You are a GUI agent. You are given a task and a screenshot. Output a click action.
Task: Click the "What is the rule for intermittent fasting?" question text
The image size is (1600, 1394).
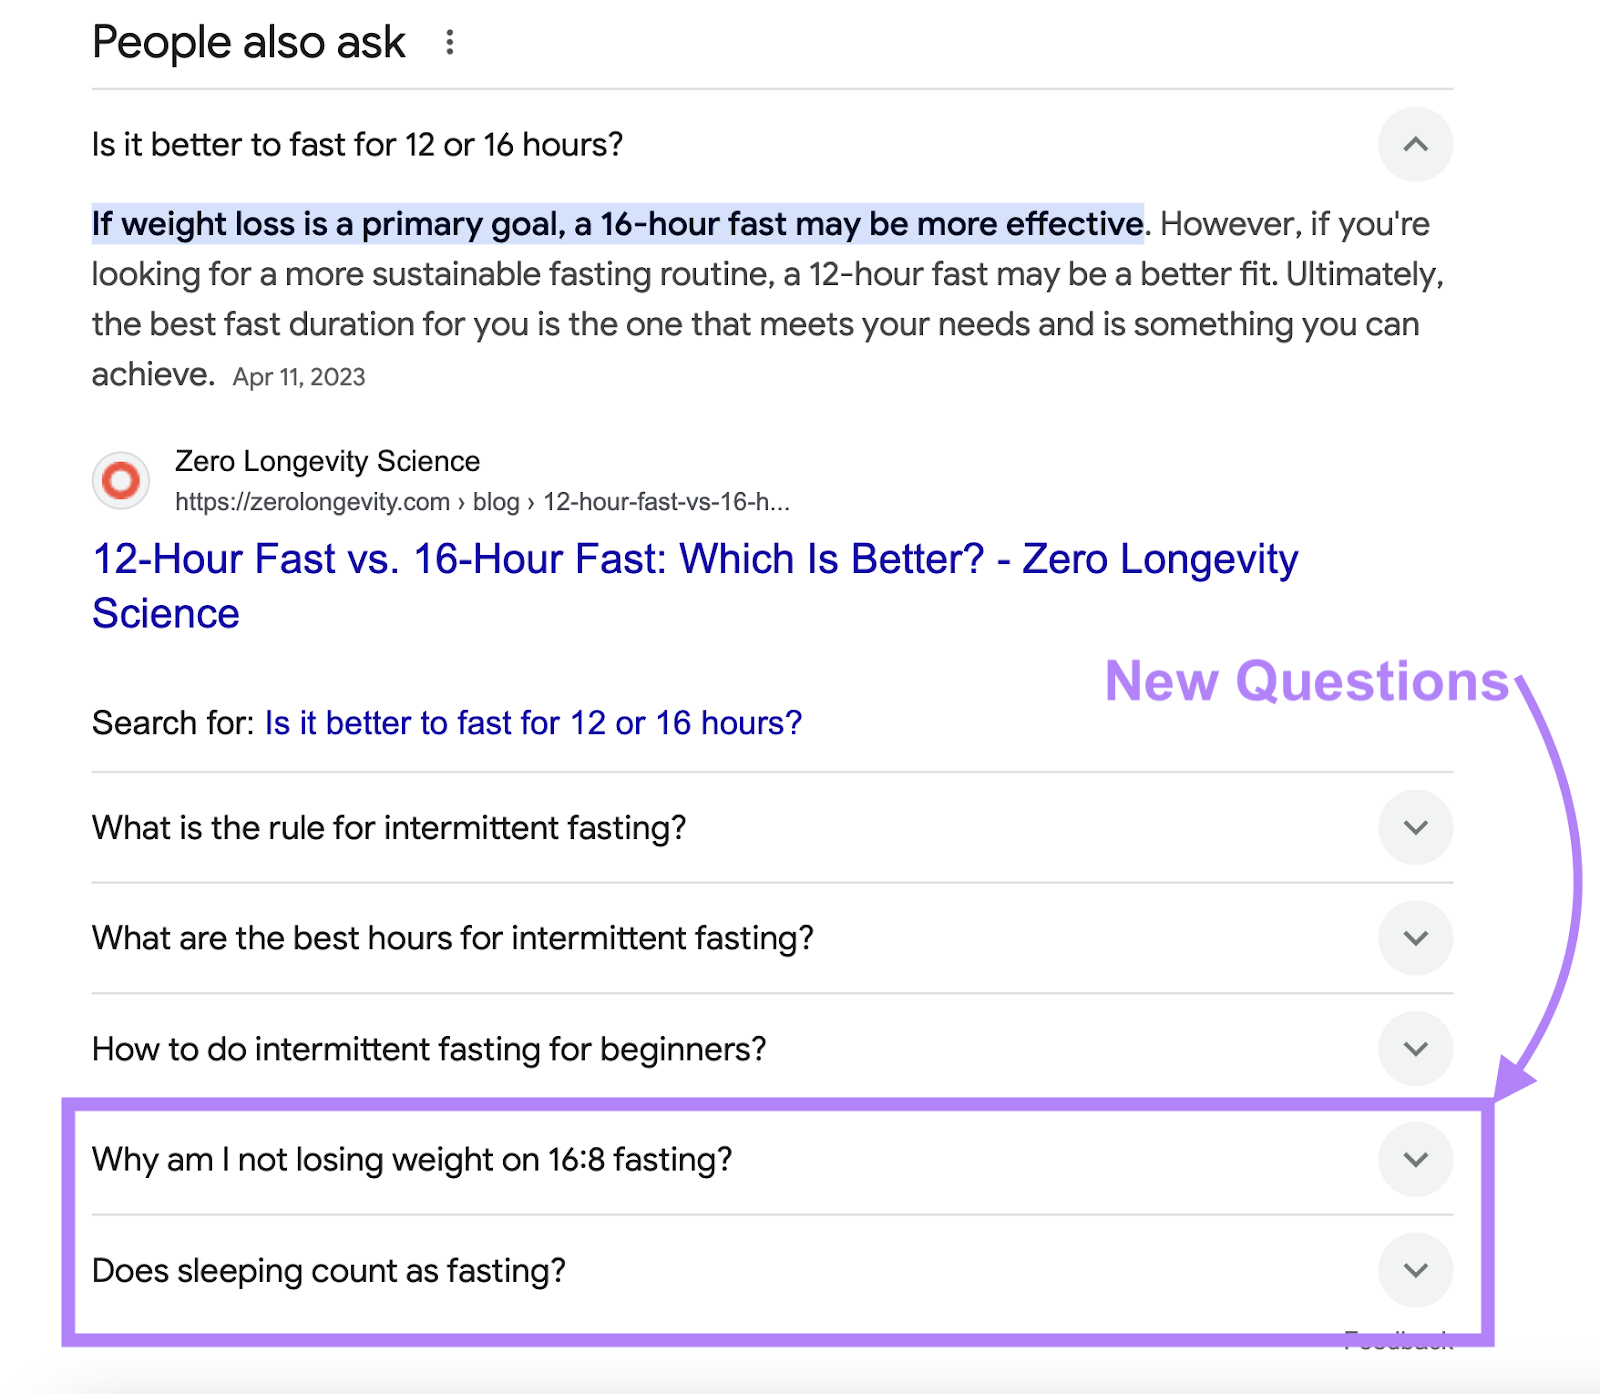(389, 828)
